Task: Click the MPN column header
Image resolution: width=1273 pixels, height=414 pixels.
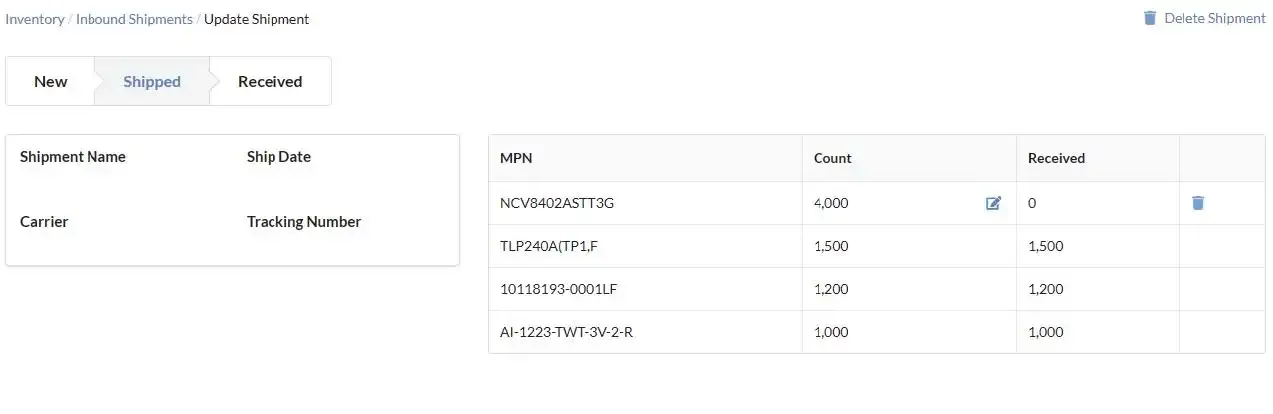Action: [516, 158]
